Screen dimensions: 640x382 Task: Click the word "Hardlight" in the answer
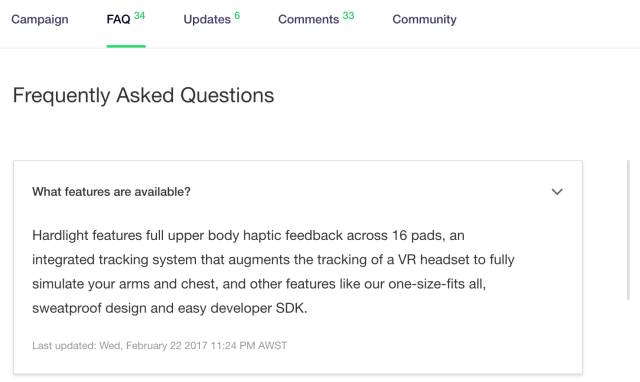pyautogui.click(x=60, y=235)
